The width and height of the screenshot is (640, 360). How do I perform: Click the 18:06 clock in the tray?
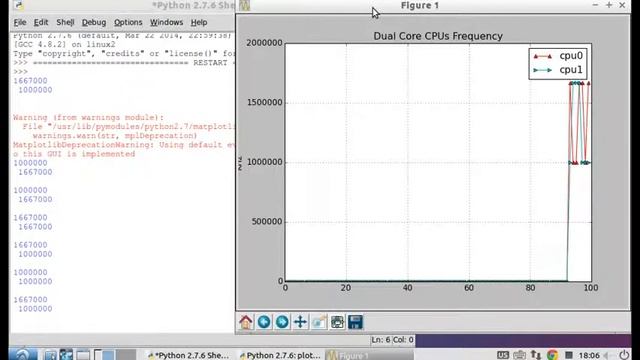pos(589,356)
